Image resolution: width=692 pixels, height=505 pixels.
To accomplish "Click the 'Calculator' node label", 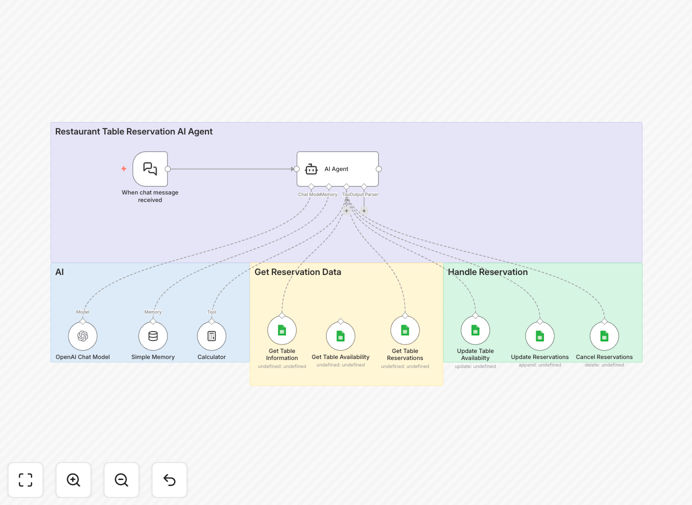I will click(x=211, y=357).
